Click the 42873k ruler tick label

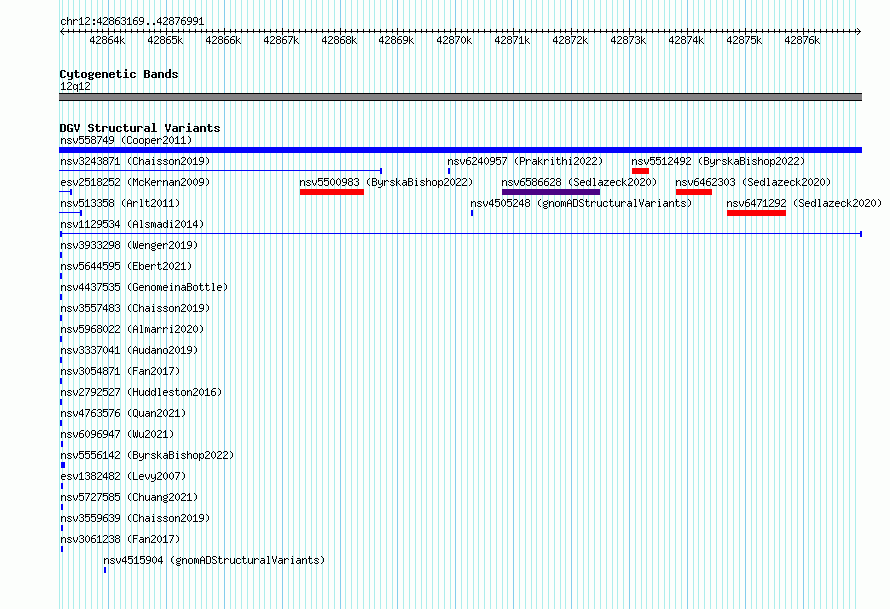click(628, 40)
